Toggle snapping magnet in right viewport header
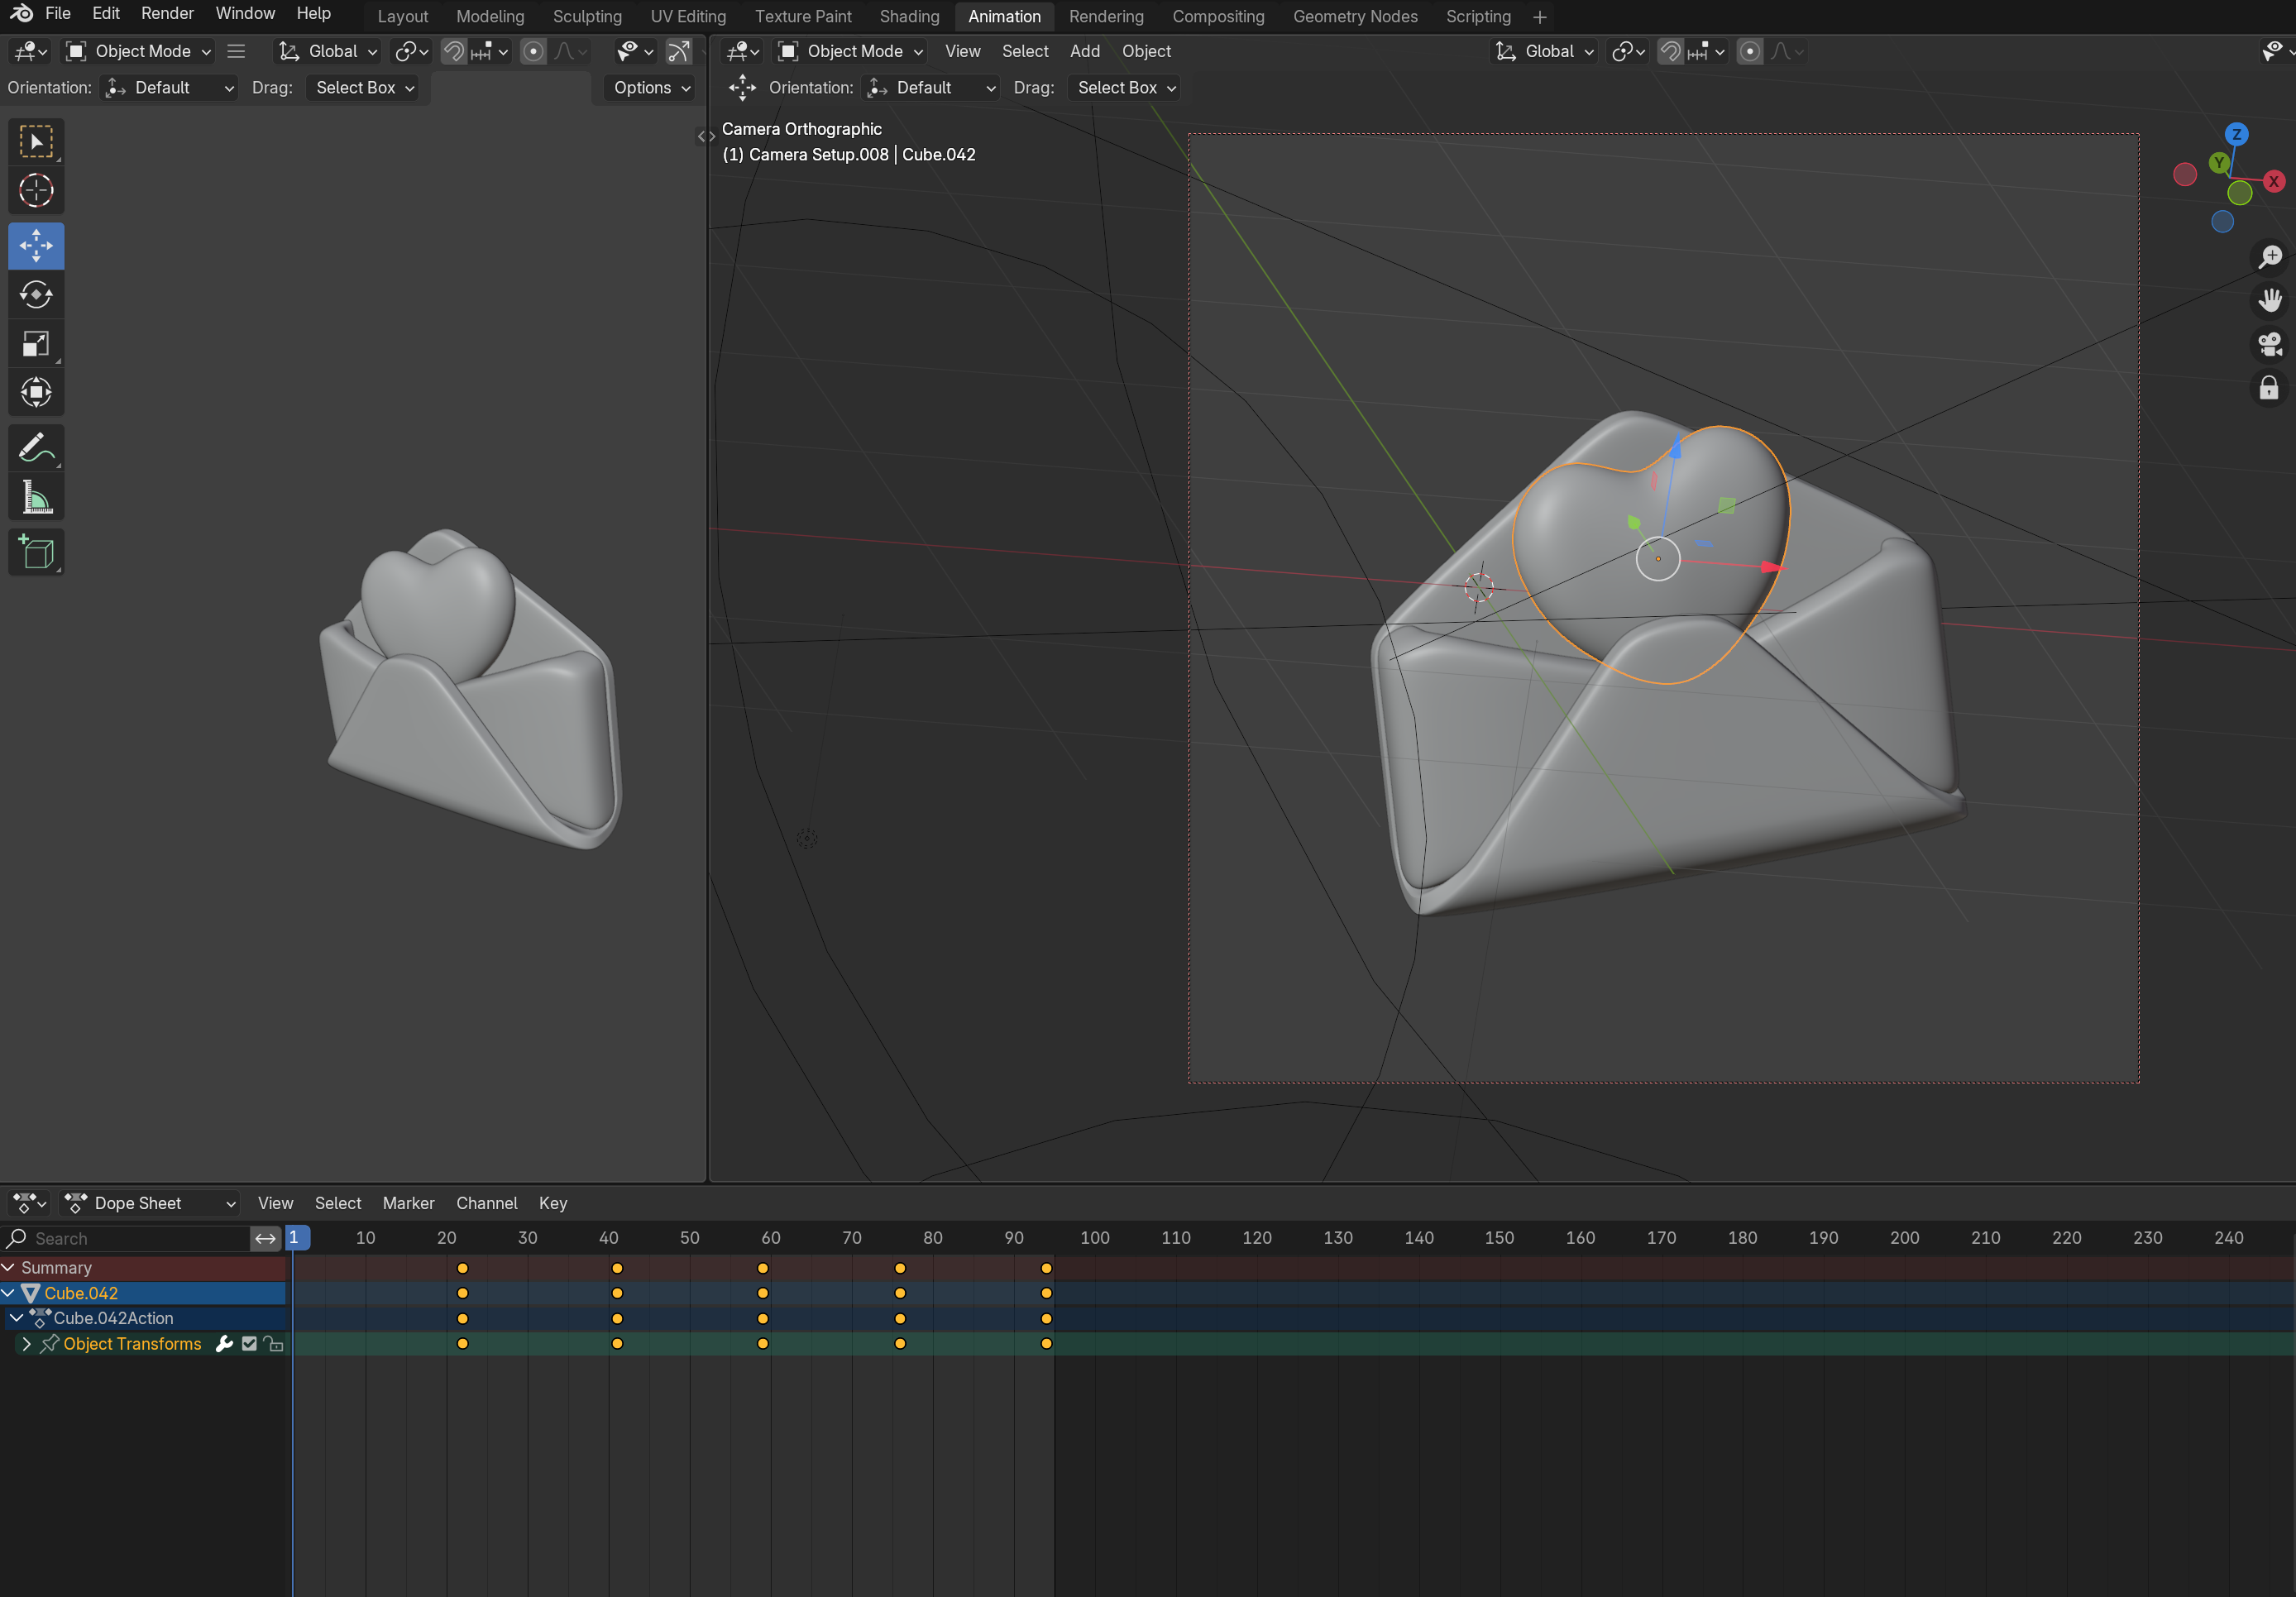 point(1670,51)
